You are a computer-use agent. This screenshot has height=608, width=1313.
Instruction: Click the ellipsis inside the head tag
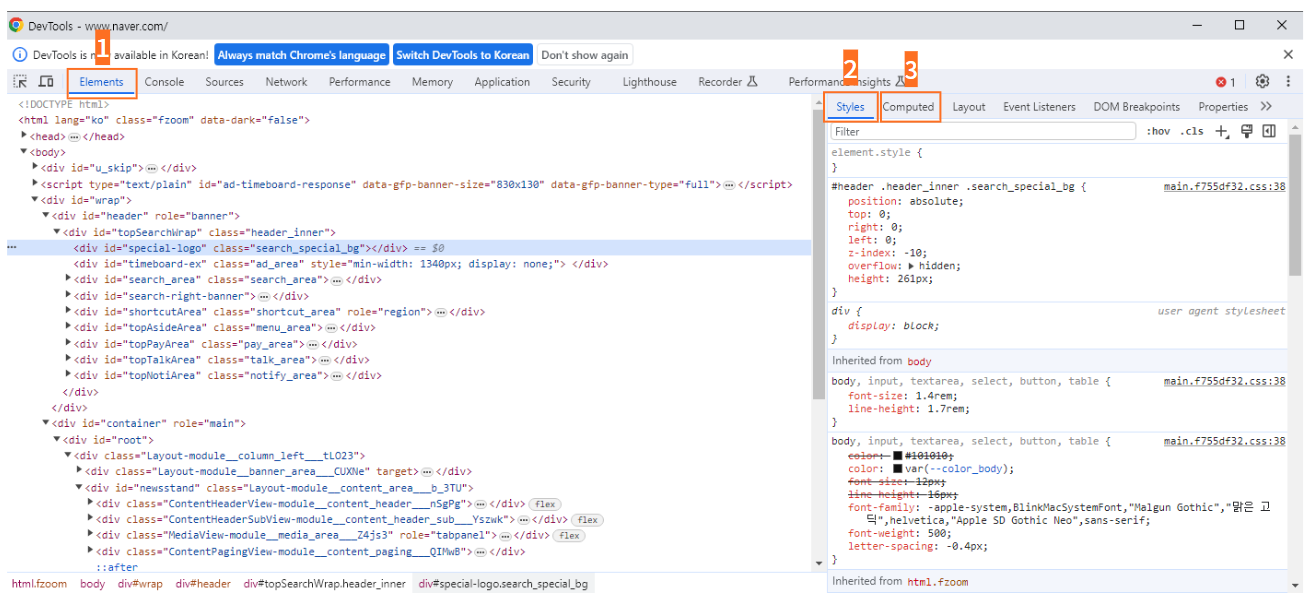click(x=74, y=136)
